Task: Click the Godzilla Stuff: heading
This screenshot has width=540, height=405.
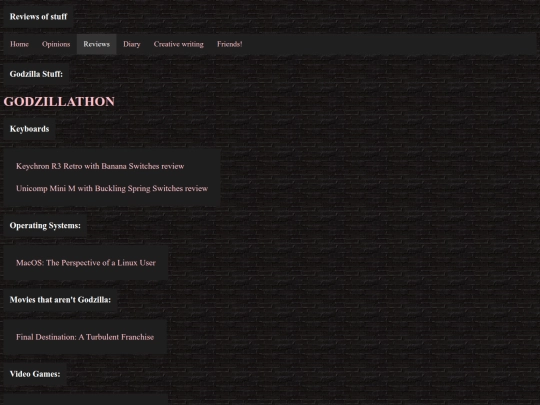Action: click(36, 74)
